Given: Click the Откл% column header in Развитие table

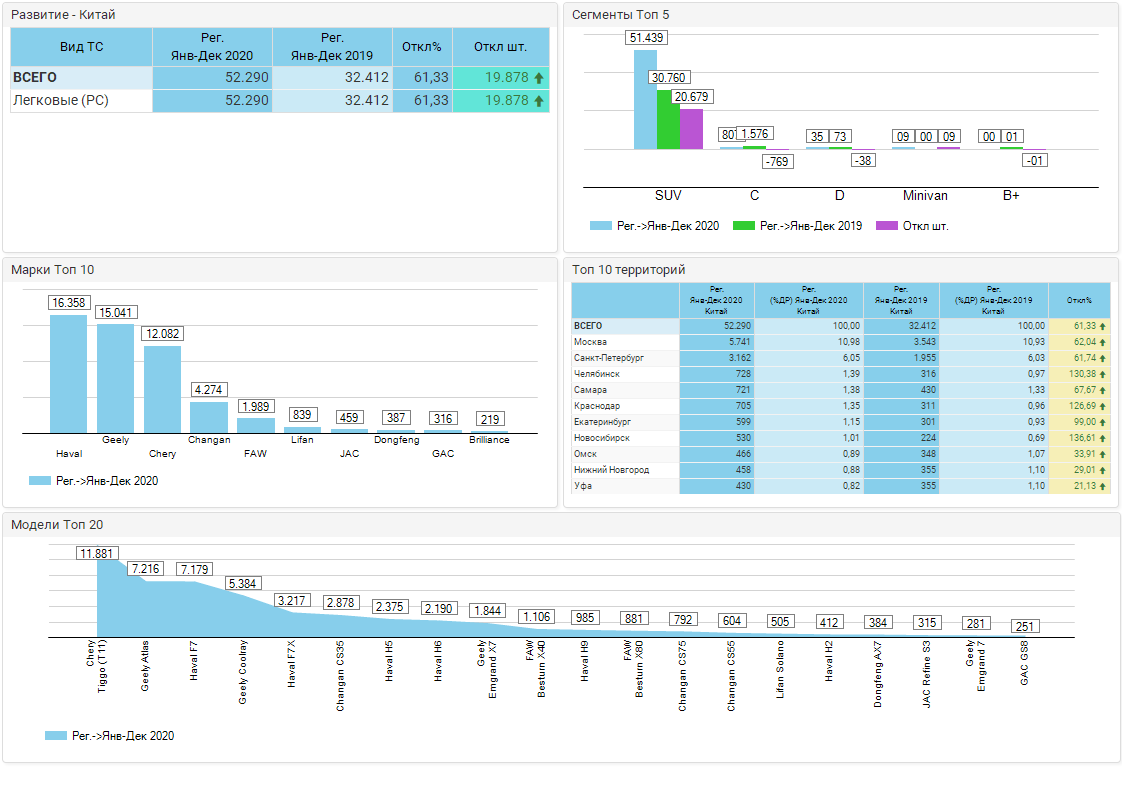Looking at the screenshot, I should click(x=422, y=47).
